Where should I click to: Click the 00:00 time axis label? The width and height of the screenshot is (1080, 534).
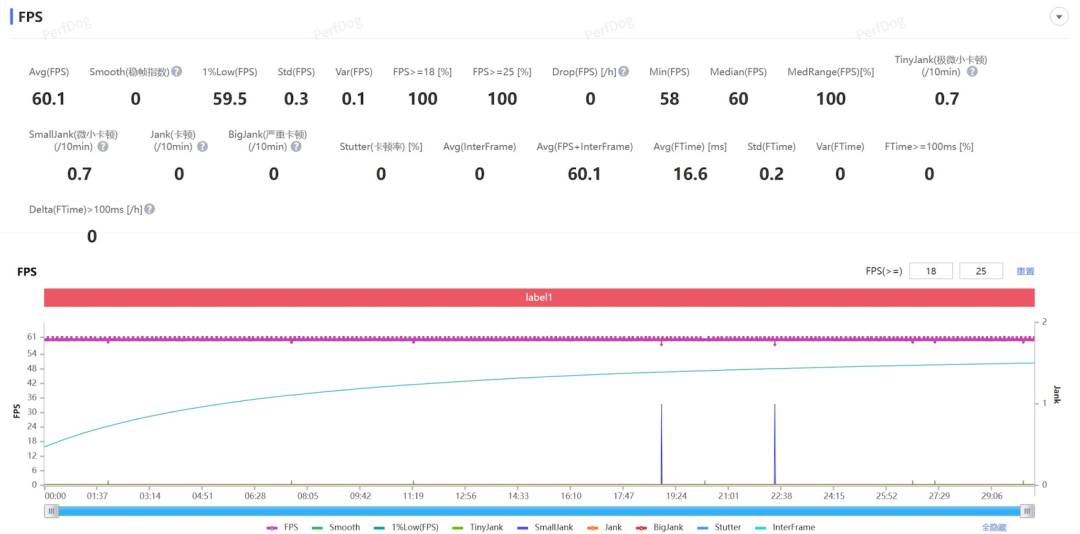tap(55, 495)
